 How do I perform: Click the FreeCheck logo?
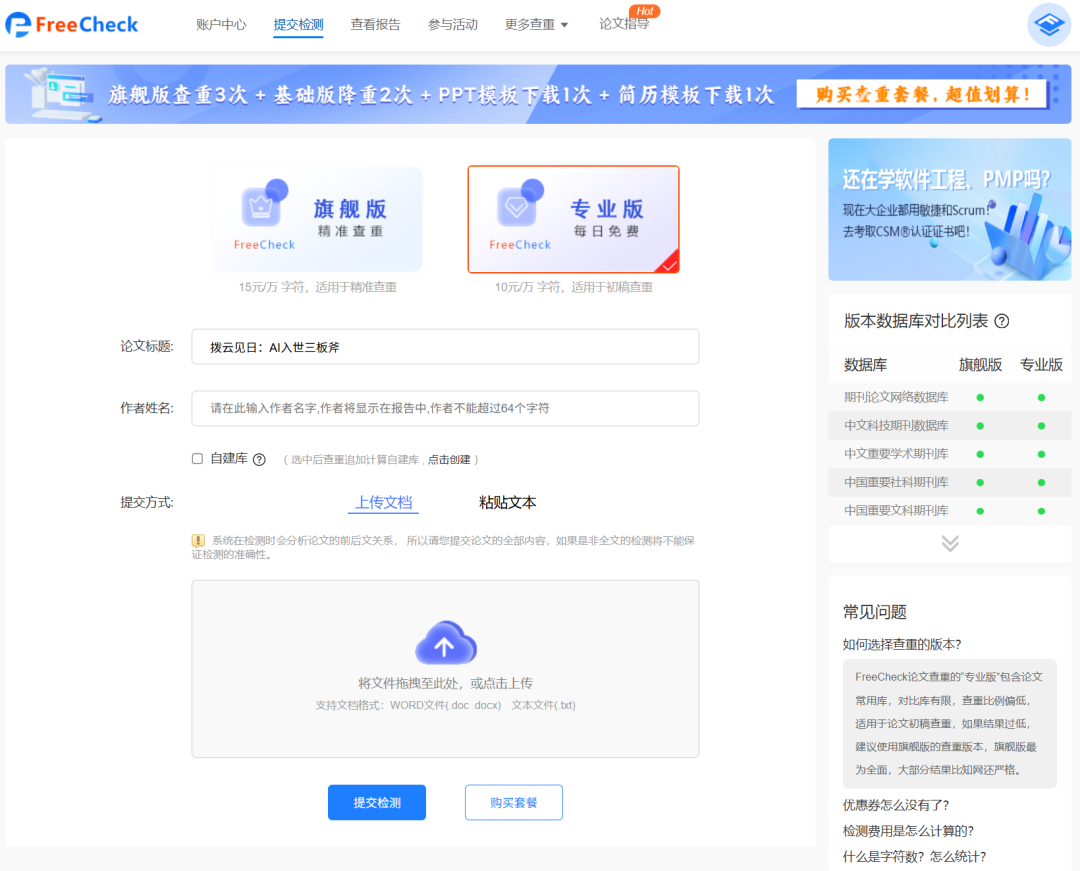point(72,25)
